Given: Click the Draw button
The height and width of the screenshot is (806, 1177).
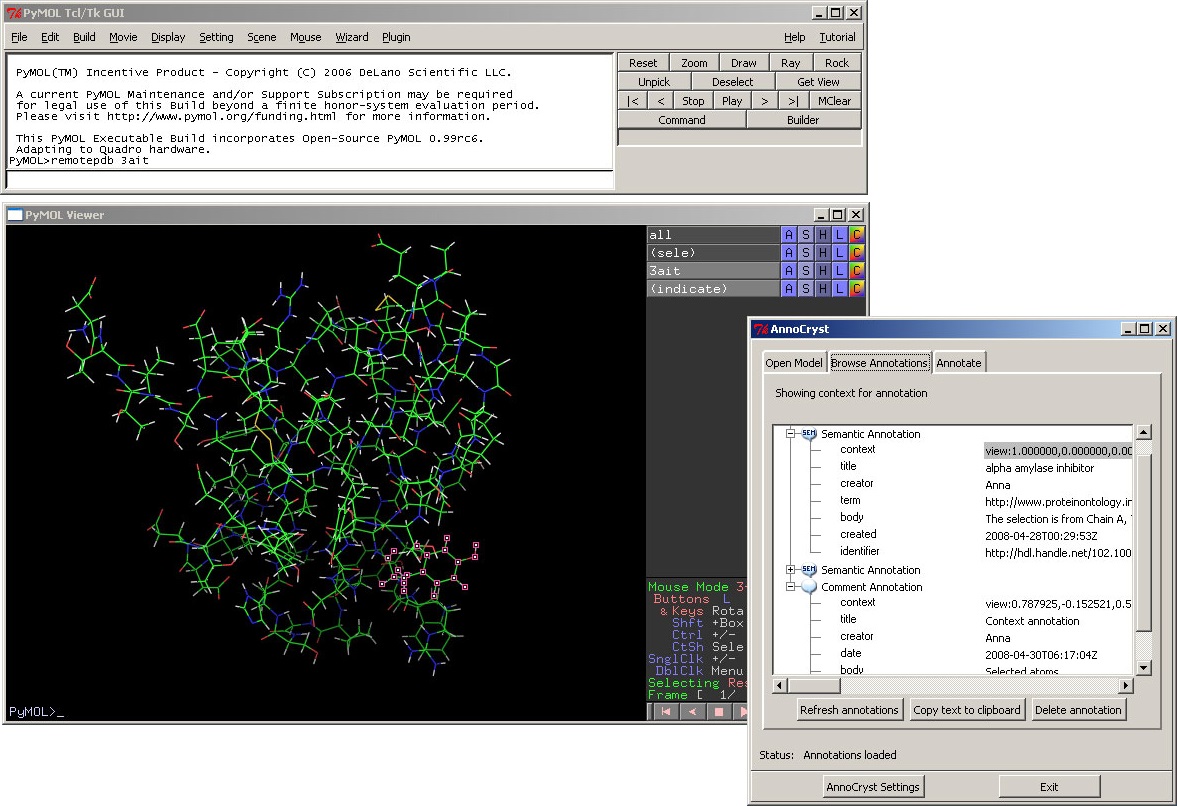Looking at the screenshot, I should (744, 63).
